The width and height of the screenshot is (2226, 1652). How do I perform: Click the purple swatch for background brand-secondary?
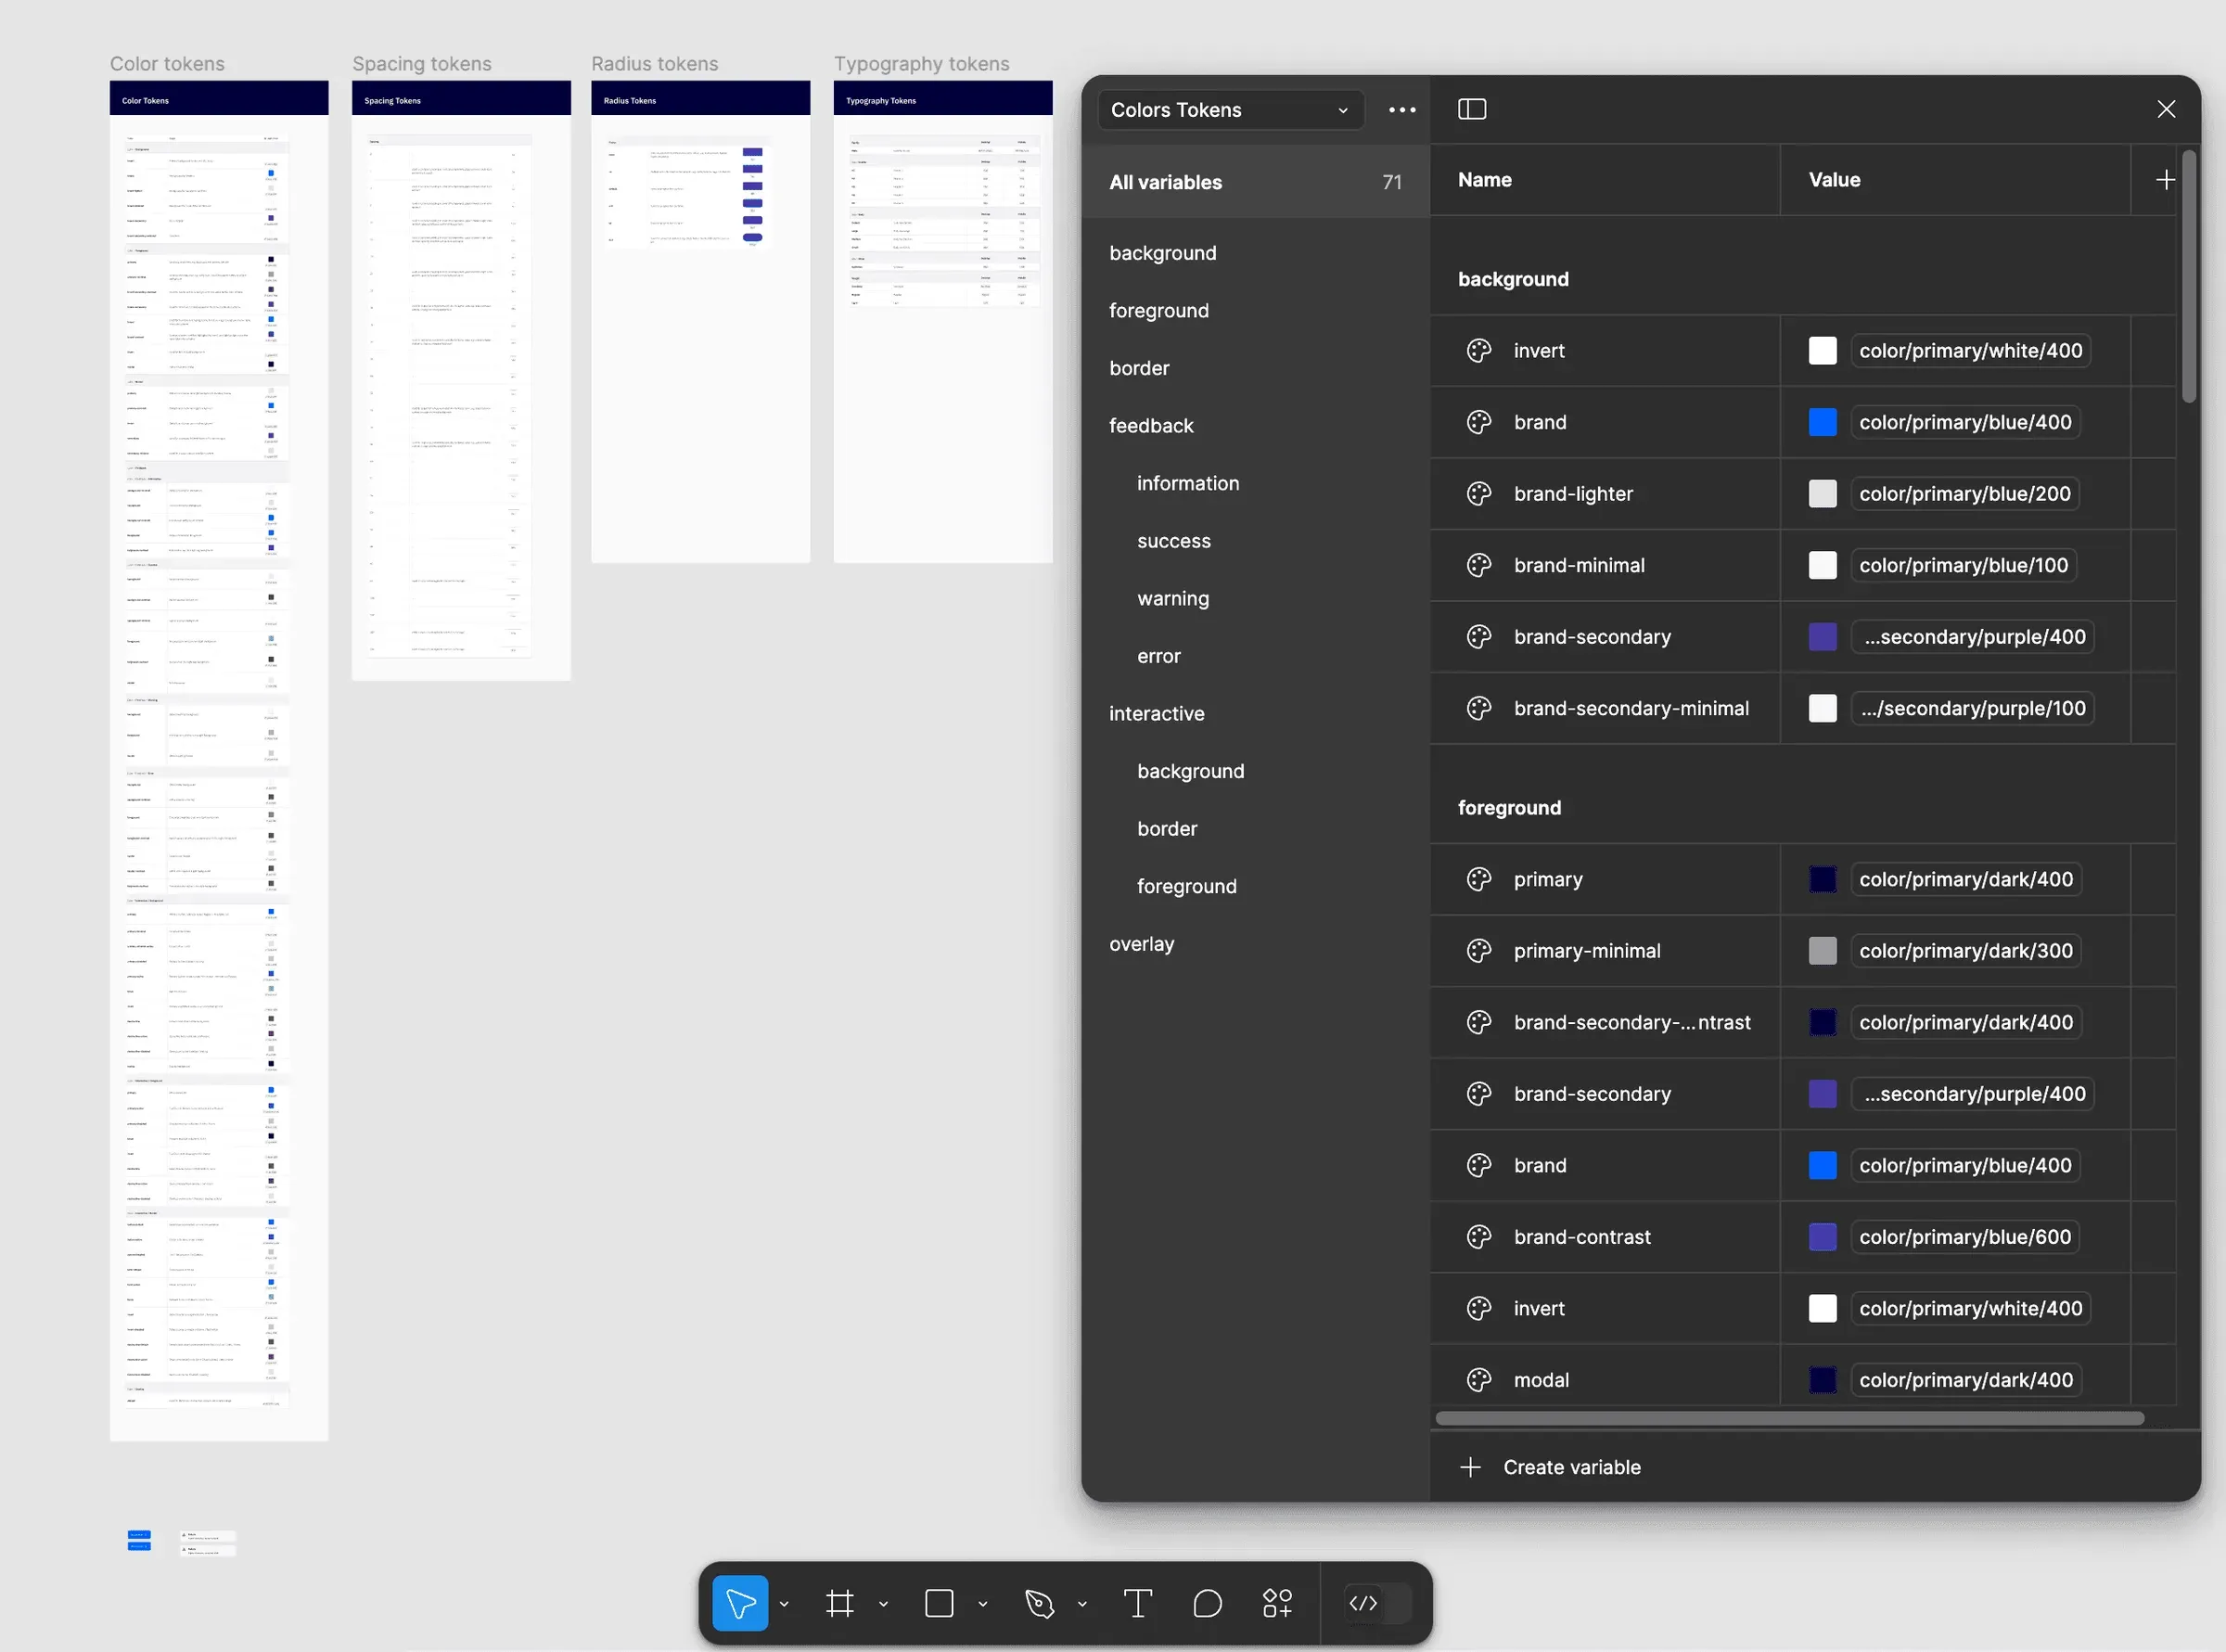1822,637
